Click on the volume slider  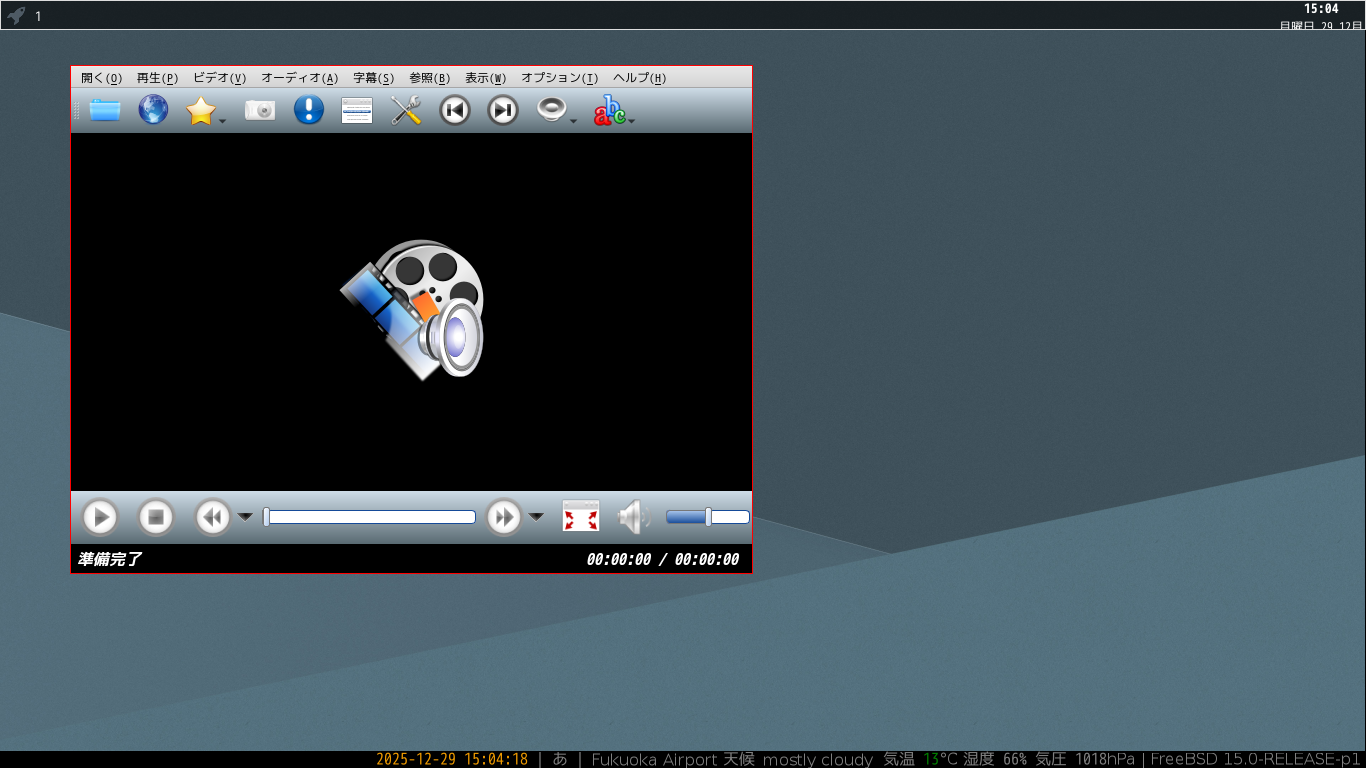point(708,517)
